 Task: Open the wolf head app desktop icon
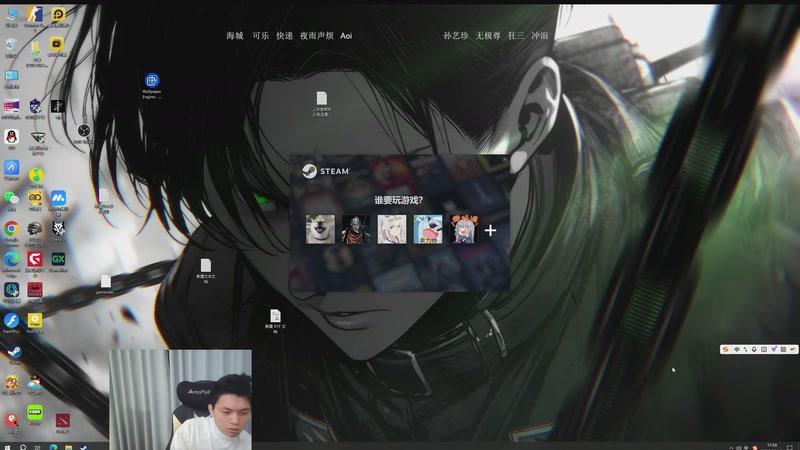[58, 231]
